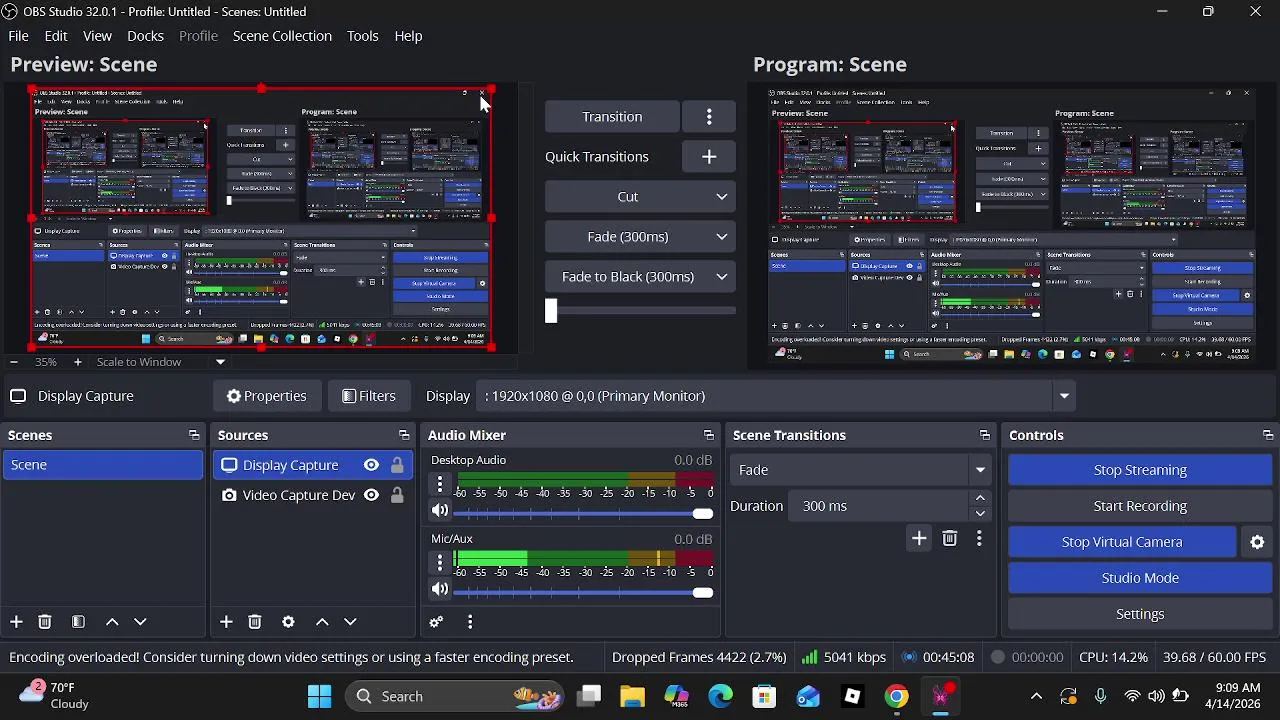This screenshot has height=720, width=1280.
Task: Expand the Fade (300ms) quick transition dropdown
Action: coord(722,237)
